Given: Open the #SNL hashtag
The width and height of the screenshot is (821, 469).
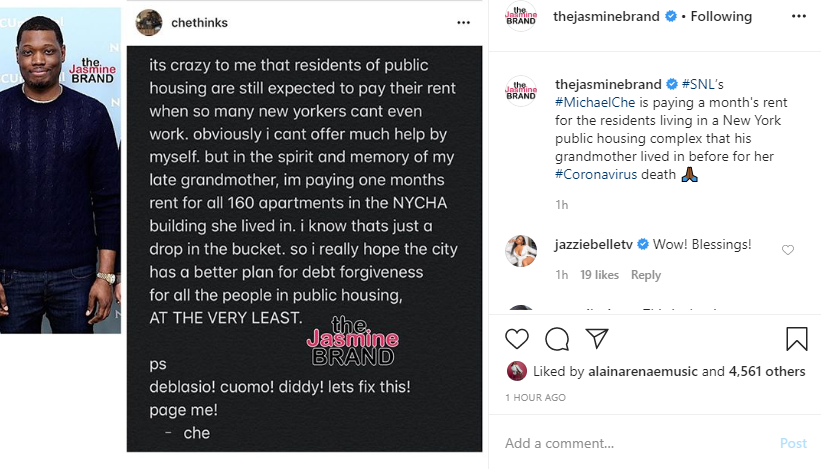Looking at the screenshot, I should pyautogui.click(x=688, y=84).
